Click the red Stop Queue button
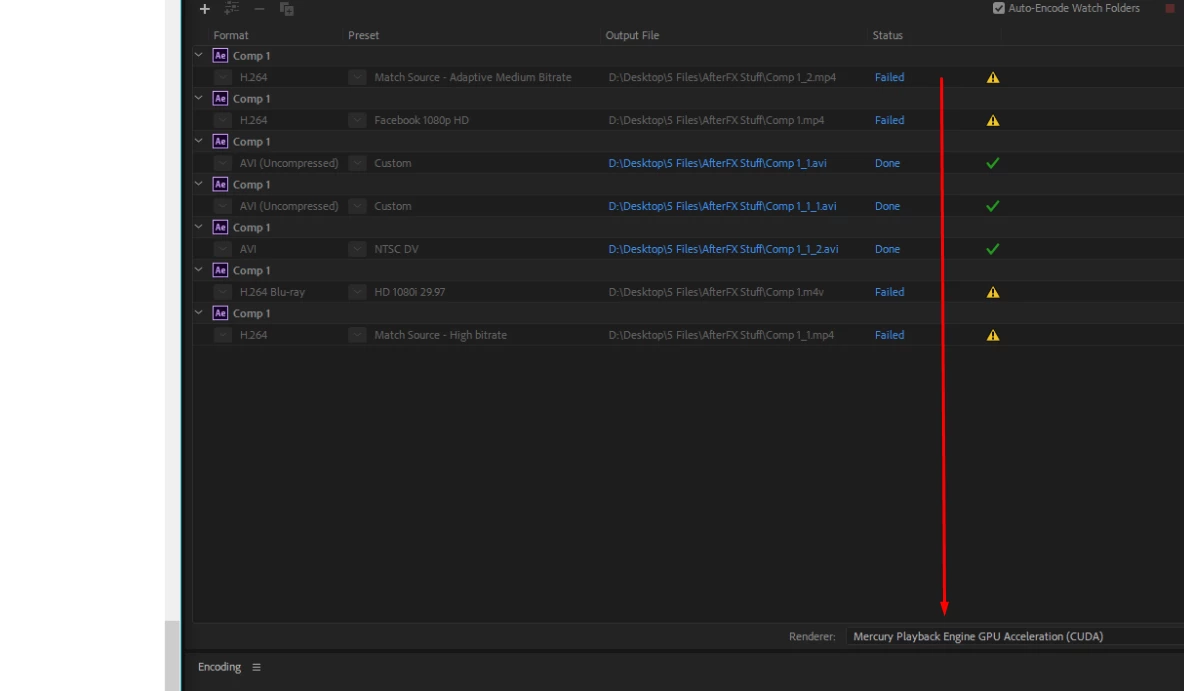Screen dimensions: 1184x691 [x=1170, y=8]
